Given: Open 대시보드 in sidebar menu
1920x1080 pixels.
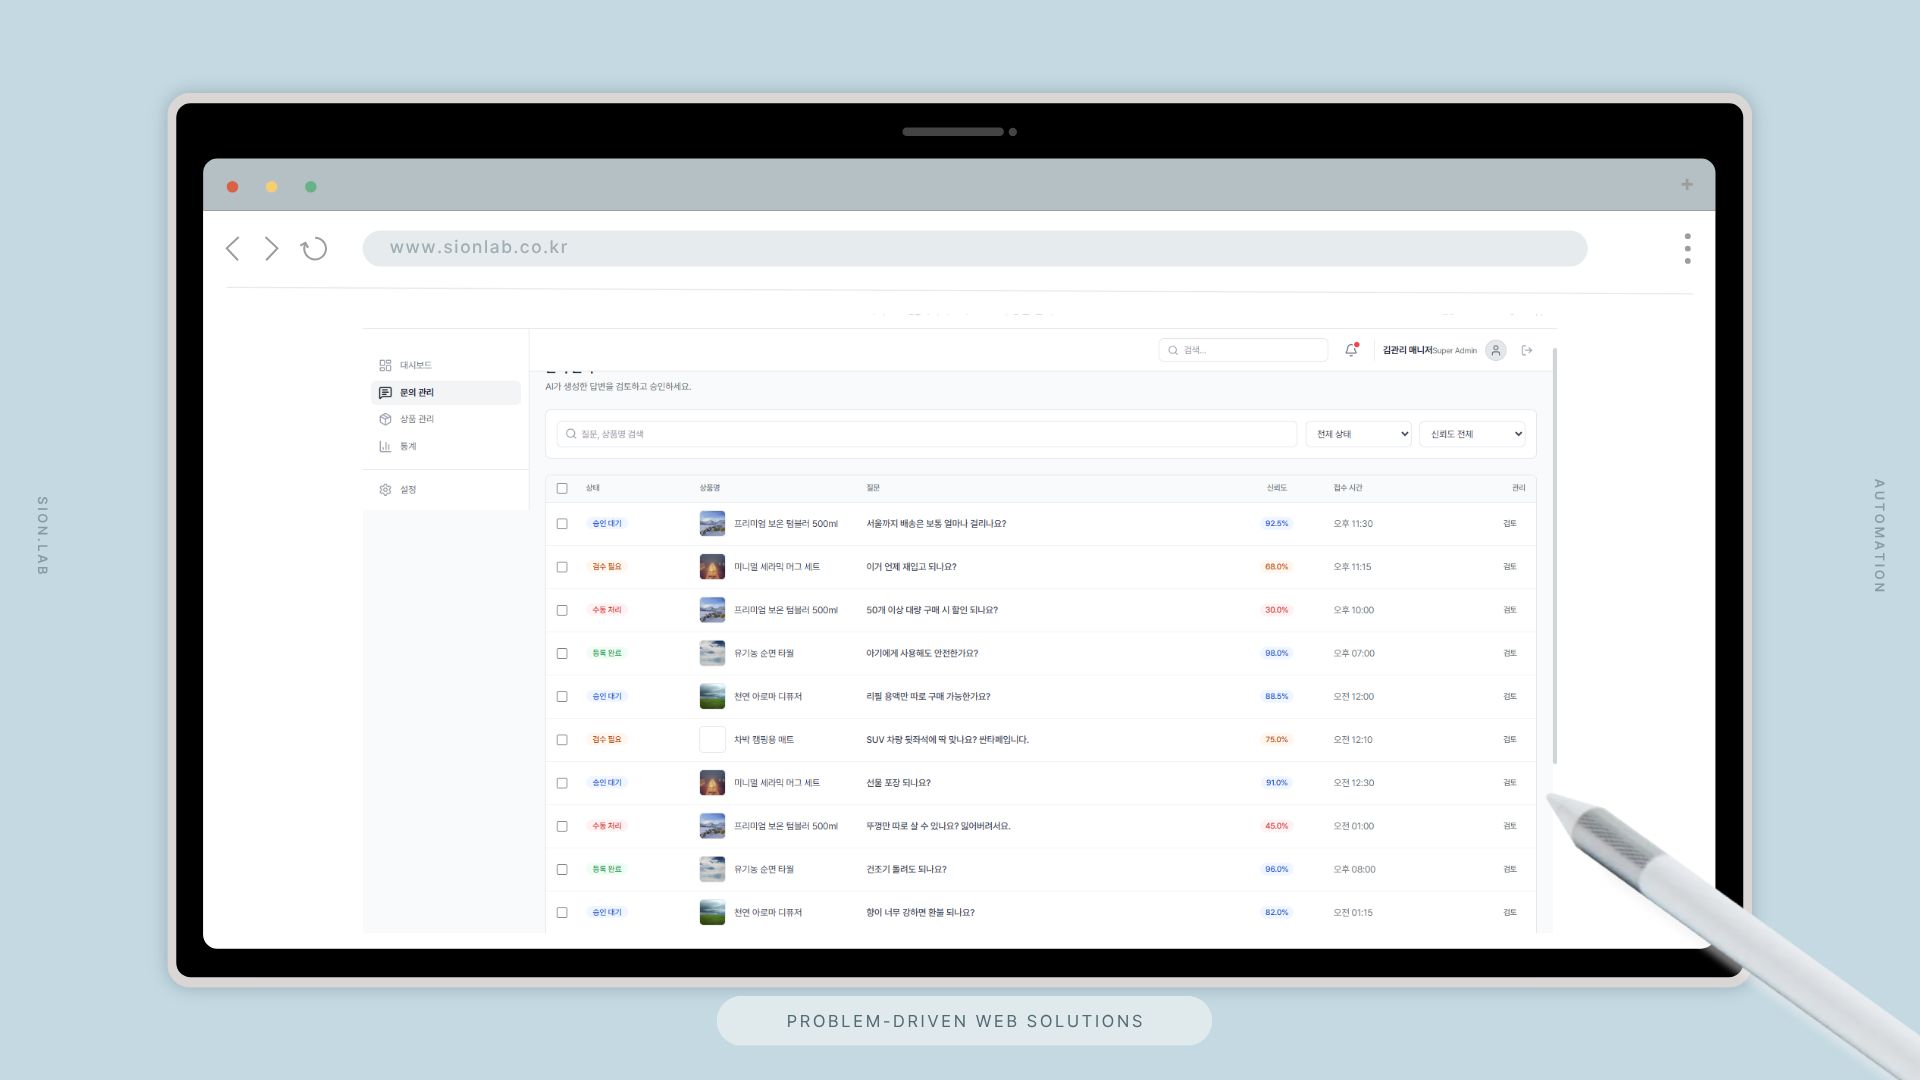Looking at the screenshot, I should [x=415, y=366].
